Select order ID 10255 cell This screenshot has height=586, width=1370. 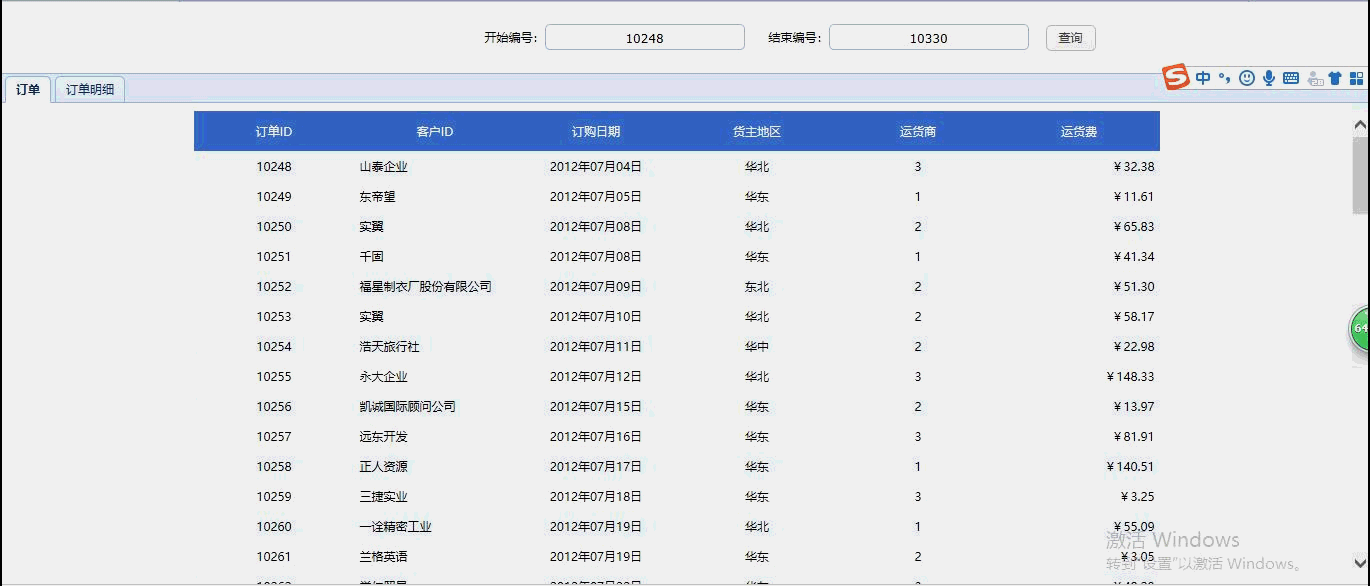click(x=274, y=377)
